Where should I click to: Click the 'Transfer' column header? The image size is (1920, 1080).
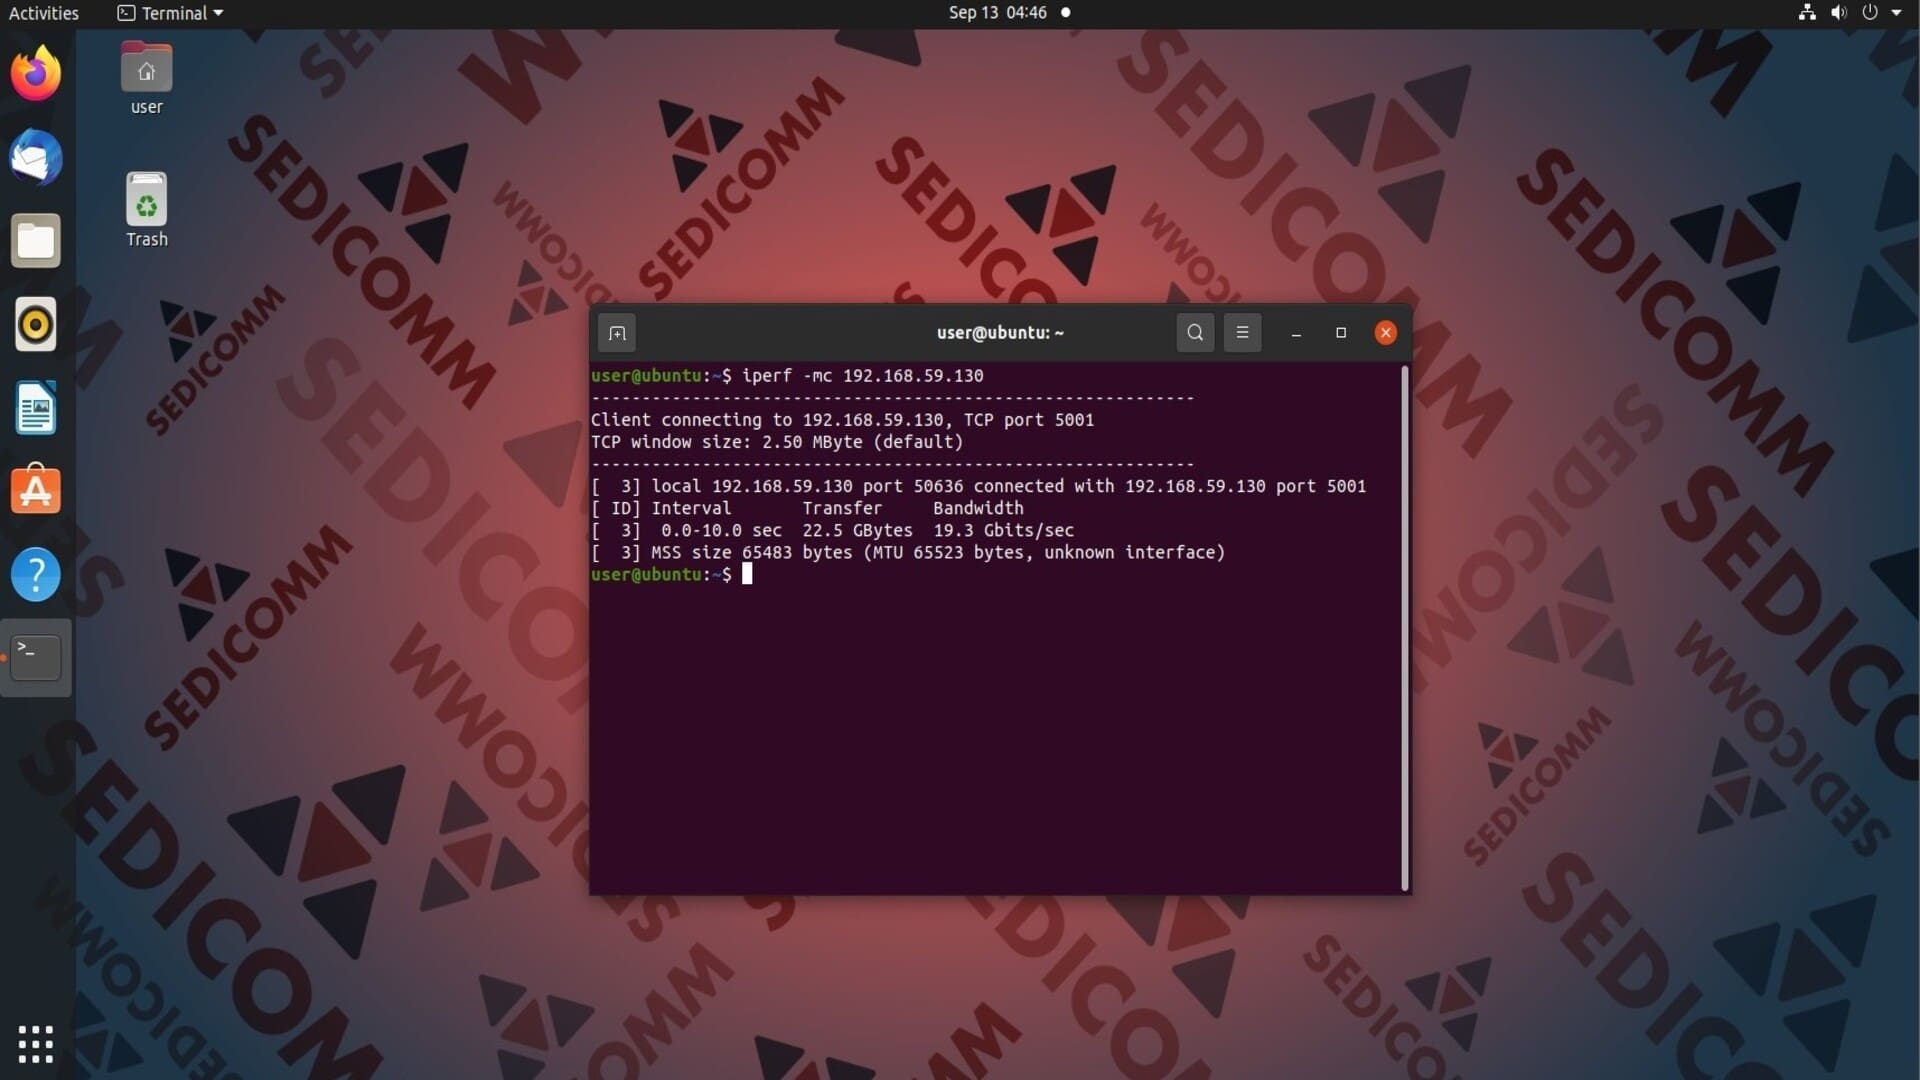[842, 508]
